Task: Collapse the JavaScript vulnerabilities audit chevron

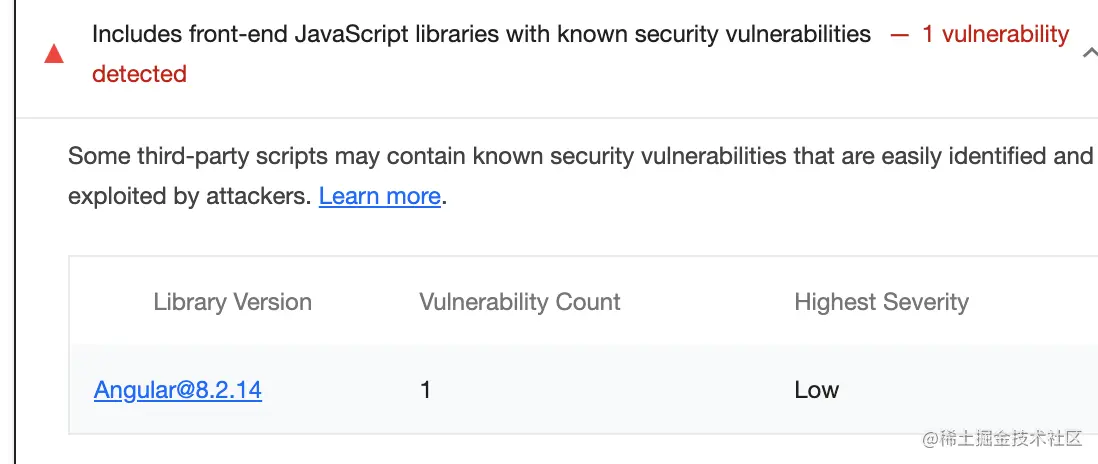Action: pyautogui.click(x=1088, y=54)
